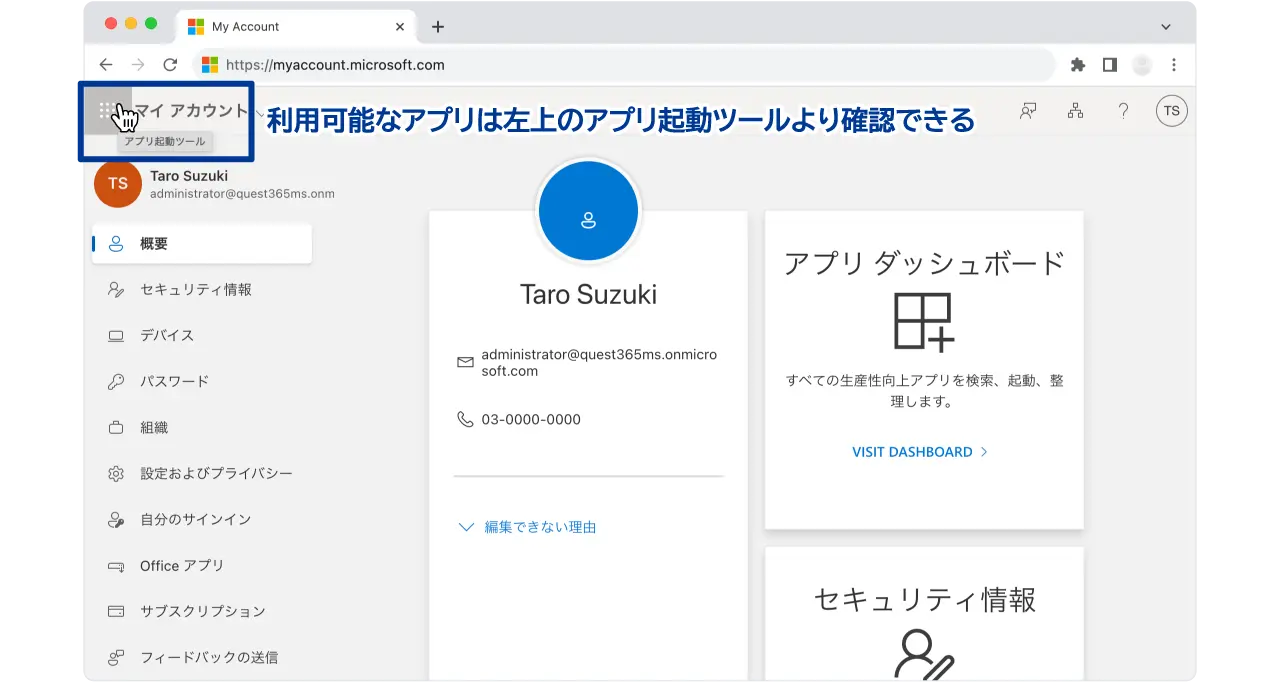
Task: Click the URL address bar
Action: coord(625,65)
